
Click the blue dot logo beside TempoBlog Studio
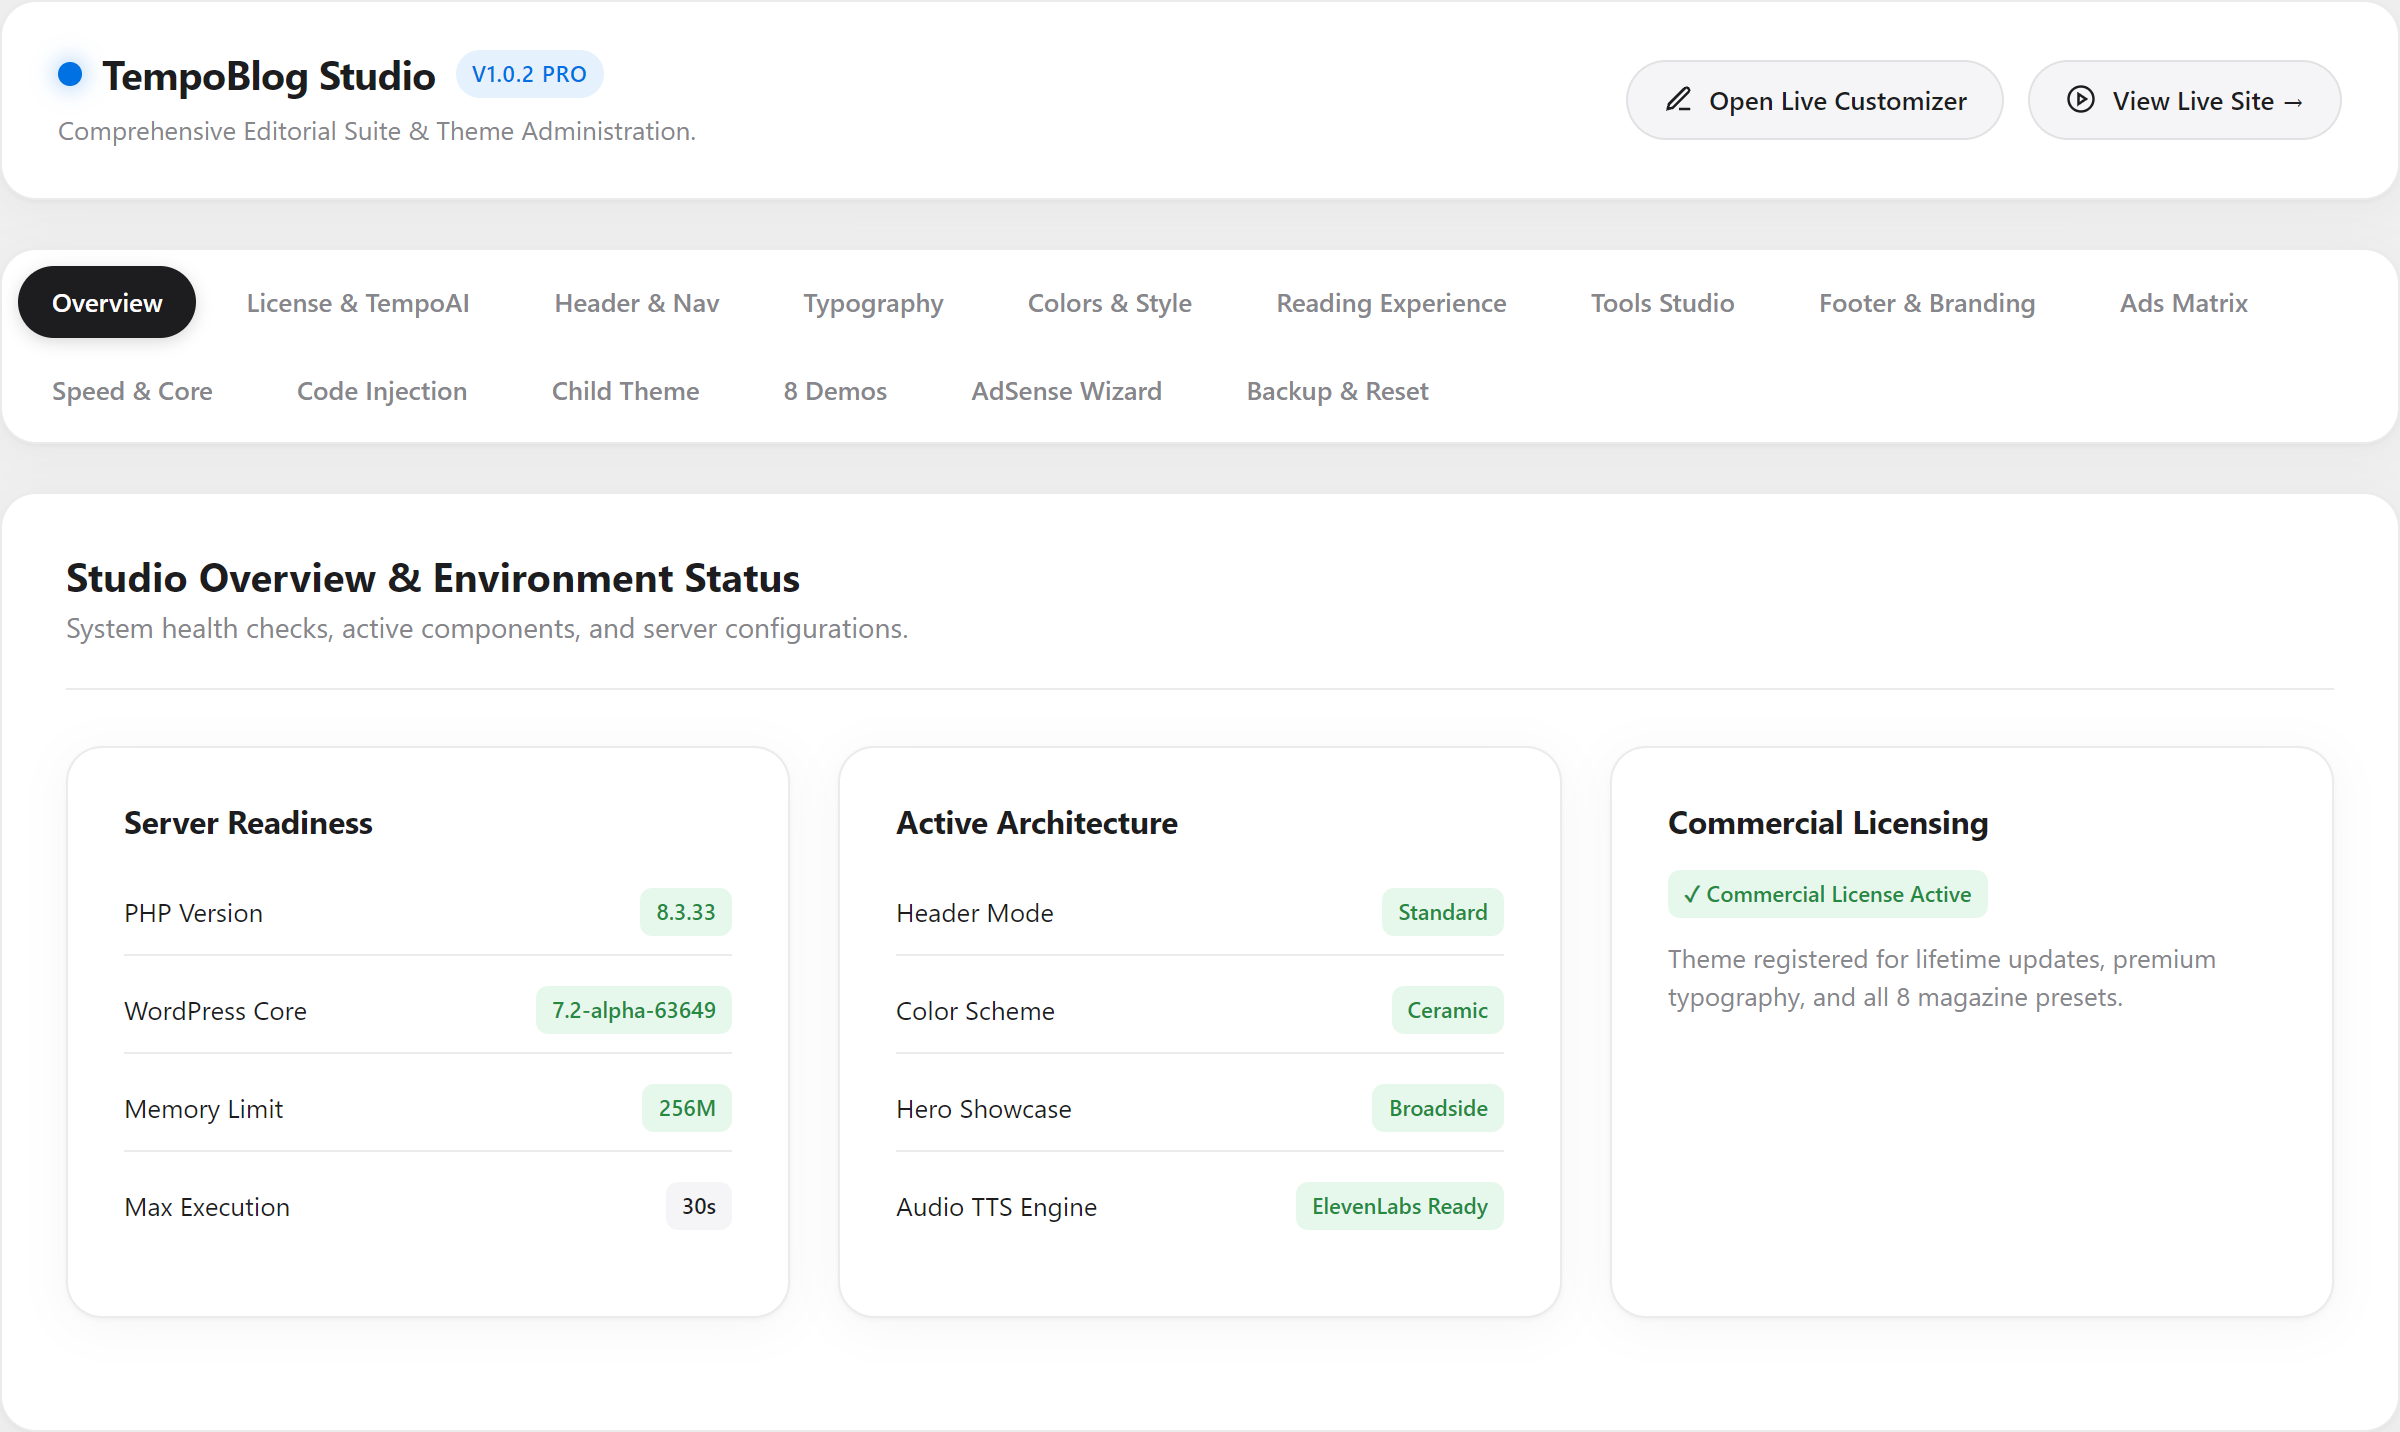pyautogui.click(x=70, y=74)
